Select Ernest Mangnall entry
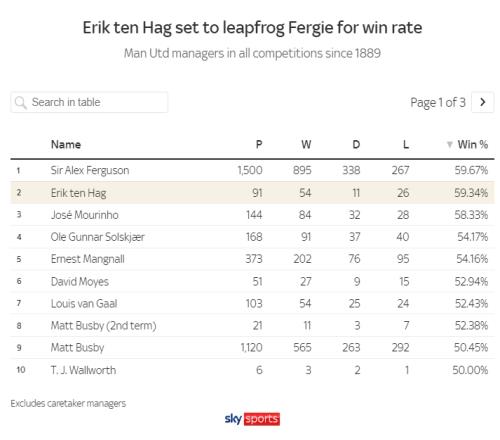The width and height of the screenshot is (500, 440). click(x=252, y=259)
